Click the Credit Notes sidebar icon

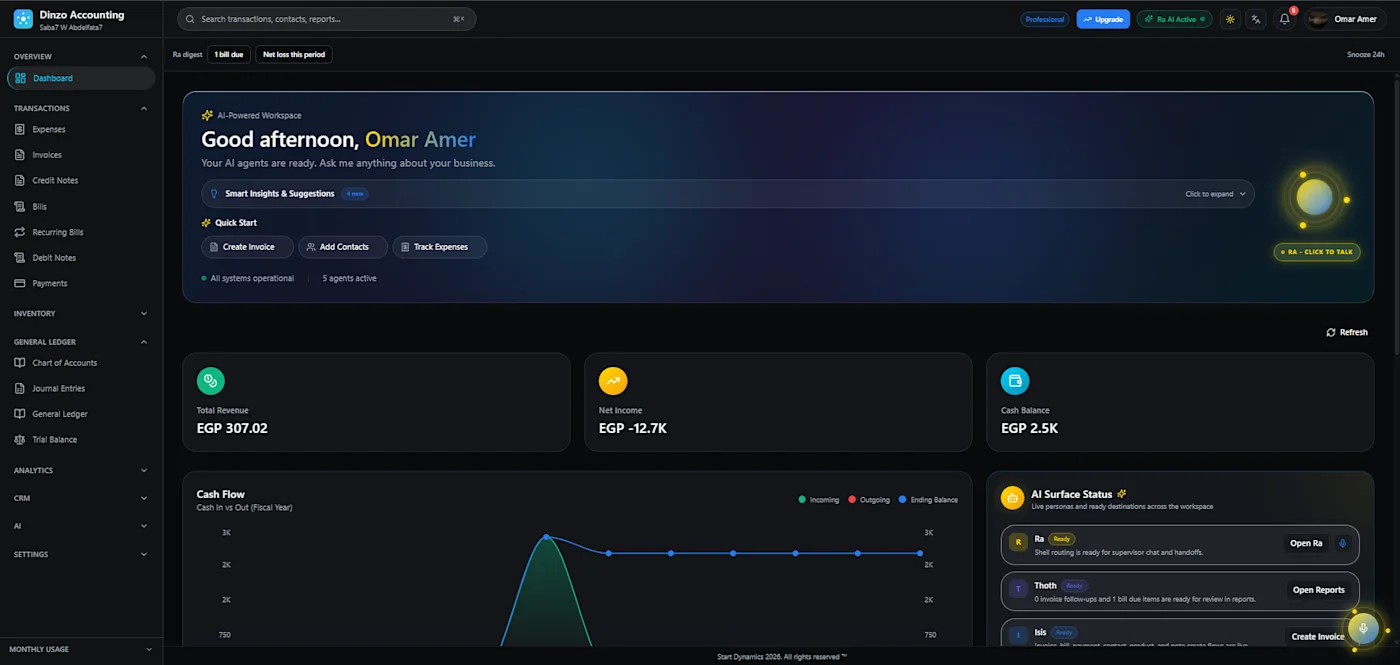click(20, 181)
